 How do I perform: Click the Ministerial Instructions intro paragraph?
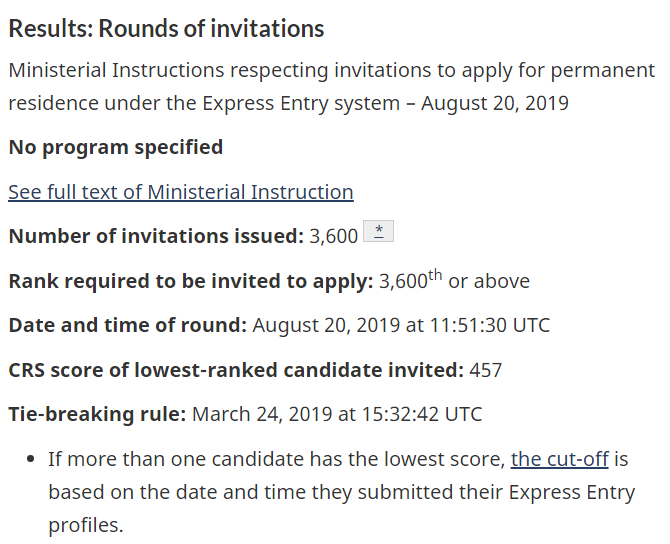332,87
